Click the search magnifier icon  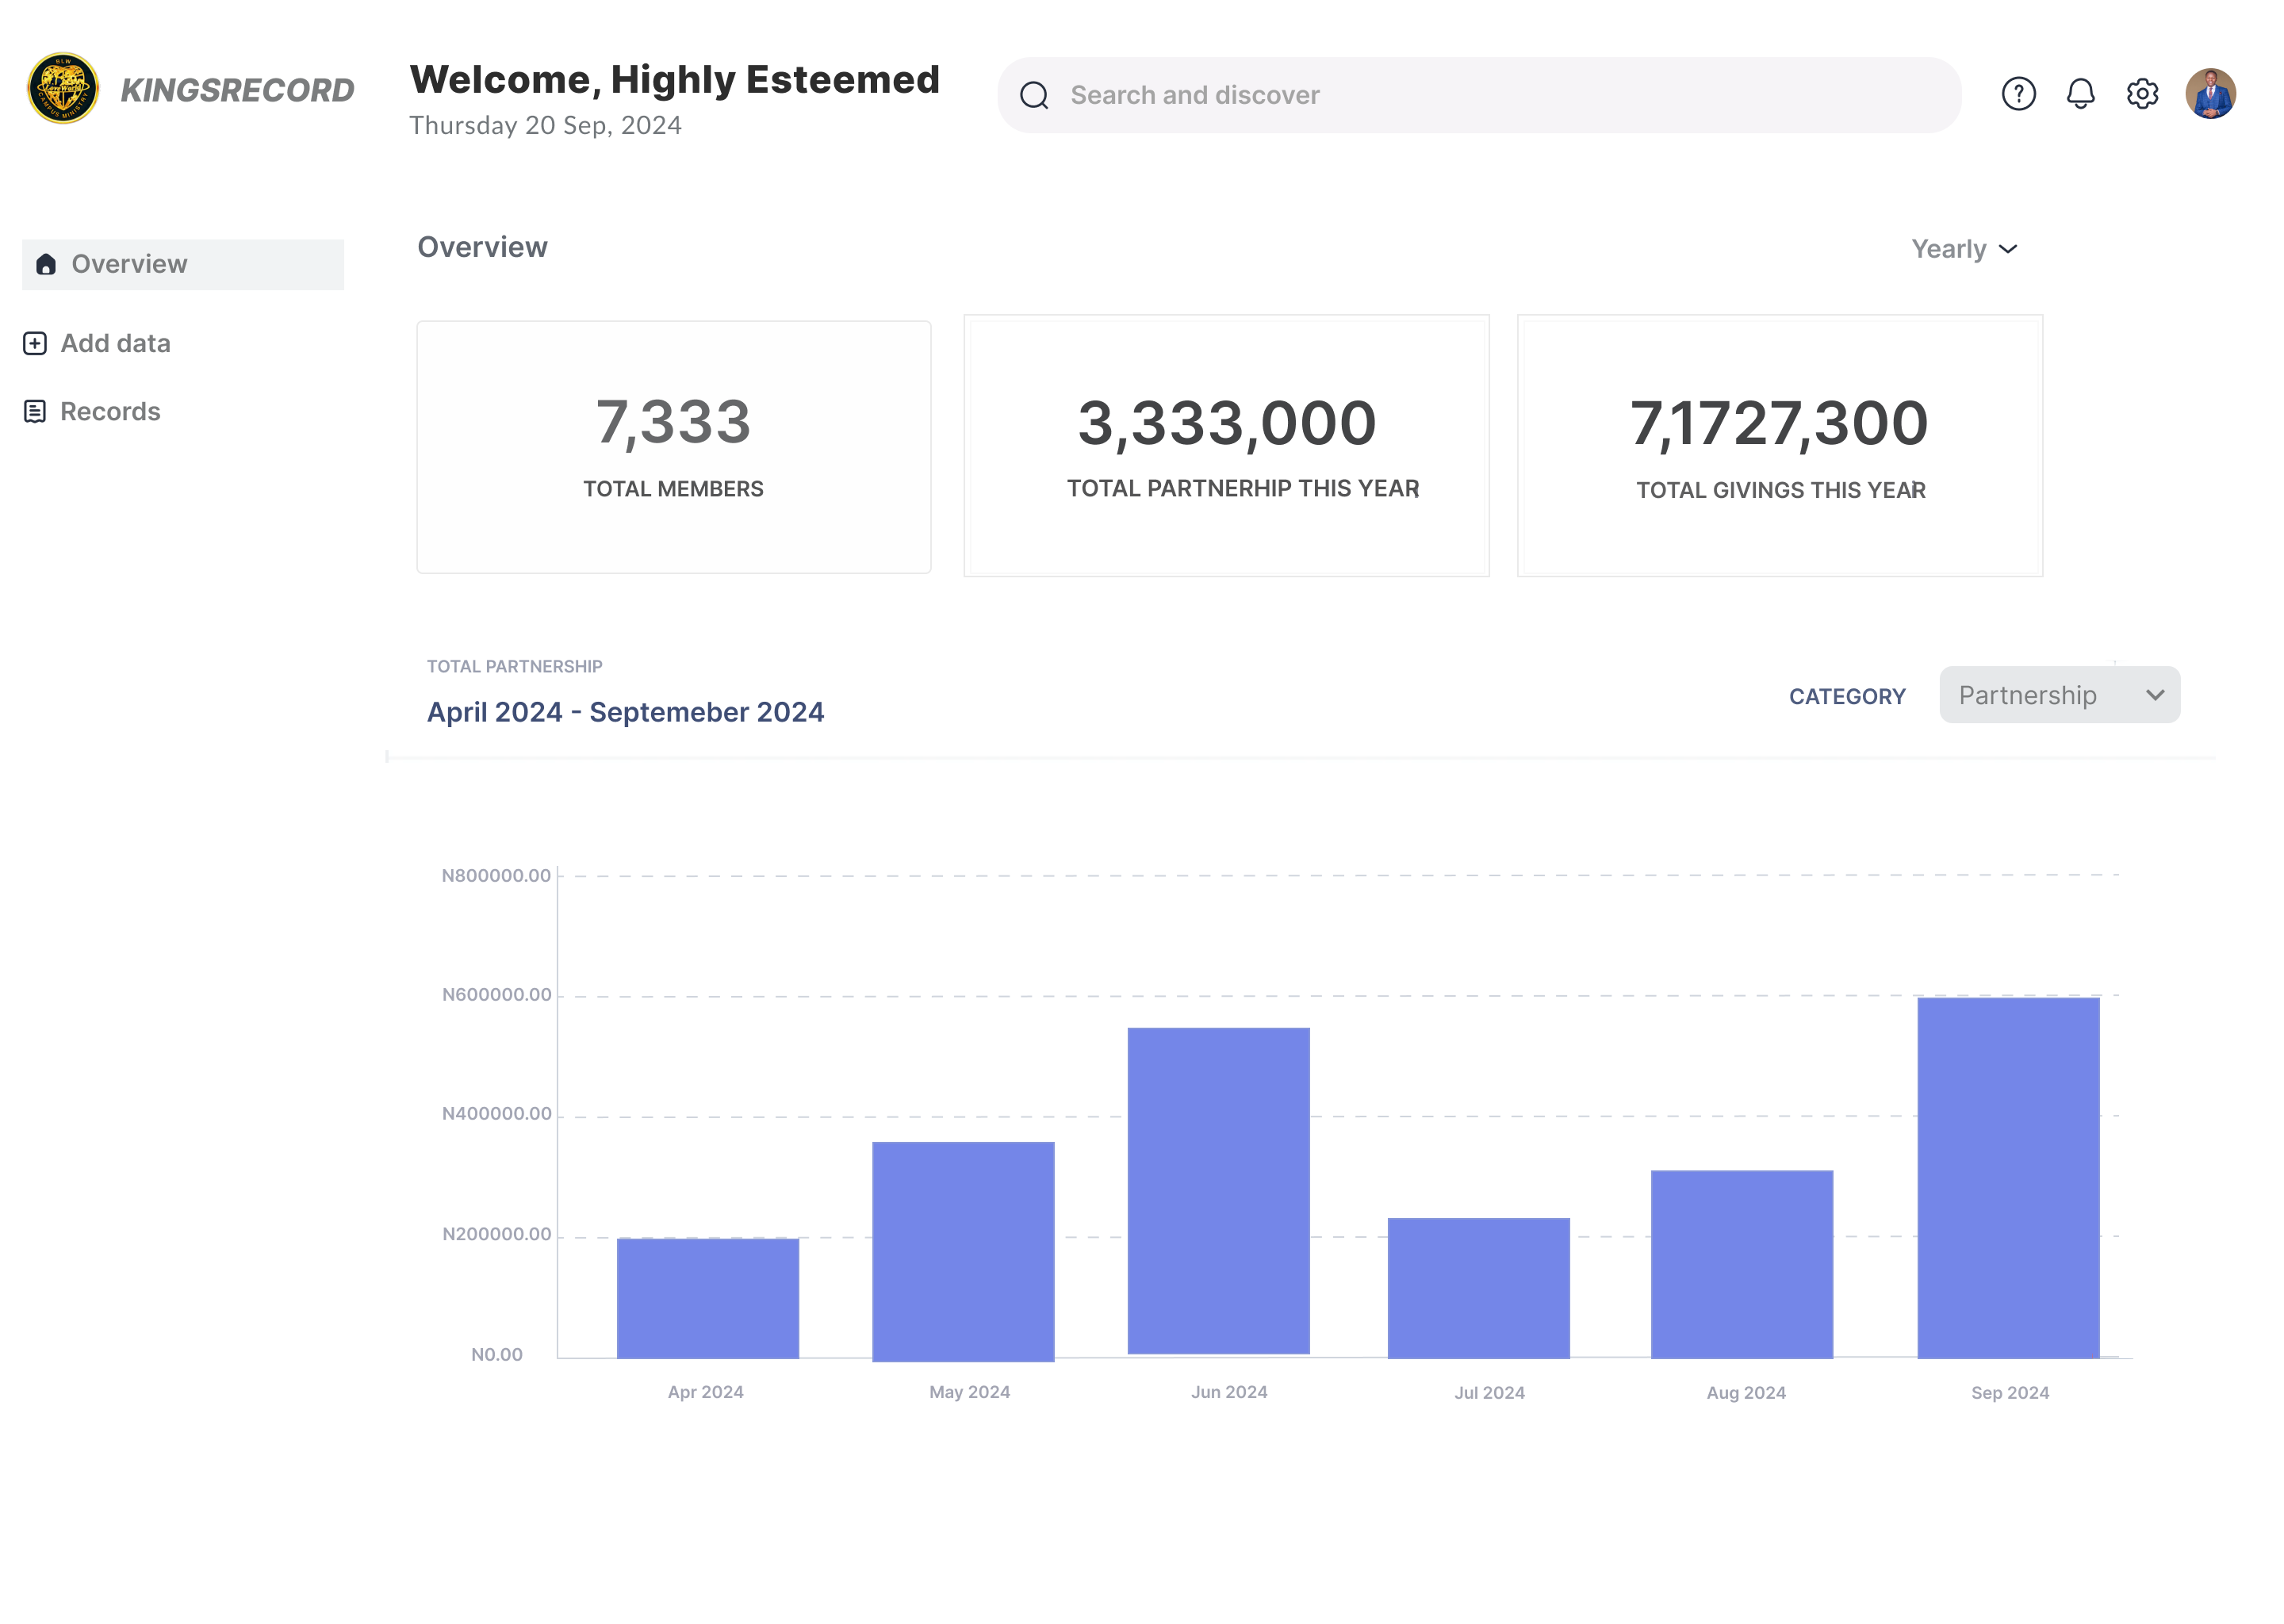(x=1034, y=96)
